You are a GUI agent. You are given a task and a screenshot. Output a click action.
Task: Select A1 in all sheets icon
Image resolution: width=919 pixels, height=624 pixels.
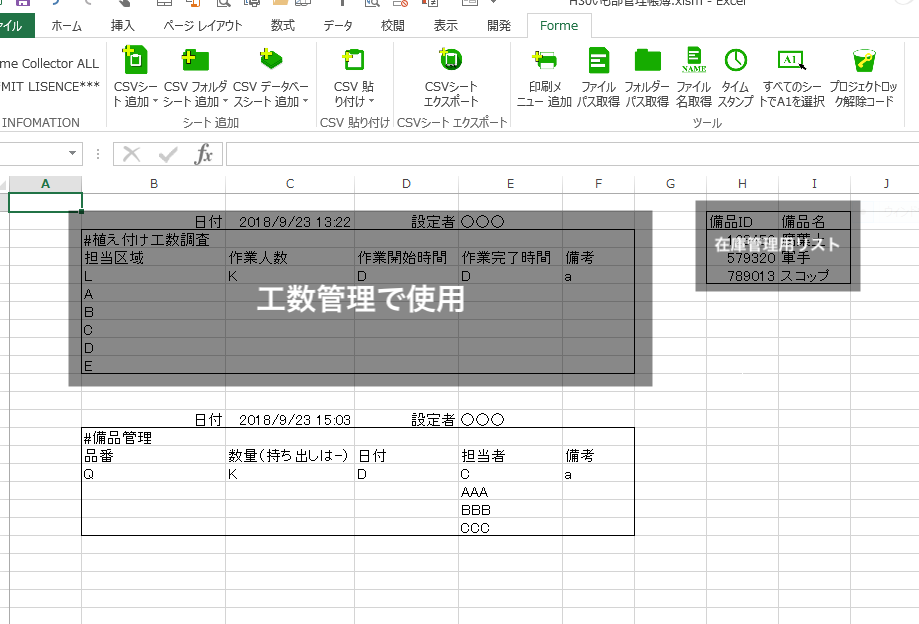click(792, 59)
